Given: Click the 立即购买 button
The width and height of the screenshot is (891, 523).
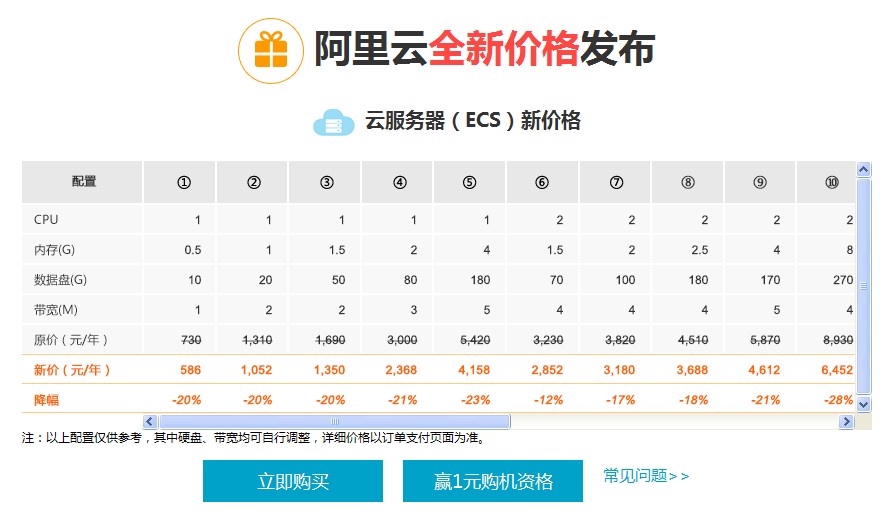Looking at the screenshot, I should click(x=293, y=481).
